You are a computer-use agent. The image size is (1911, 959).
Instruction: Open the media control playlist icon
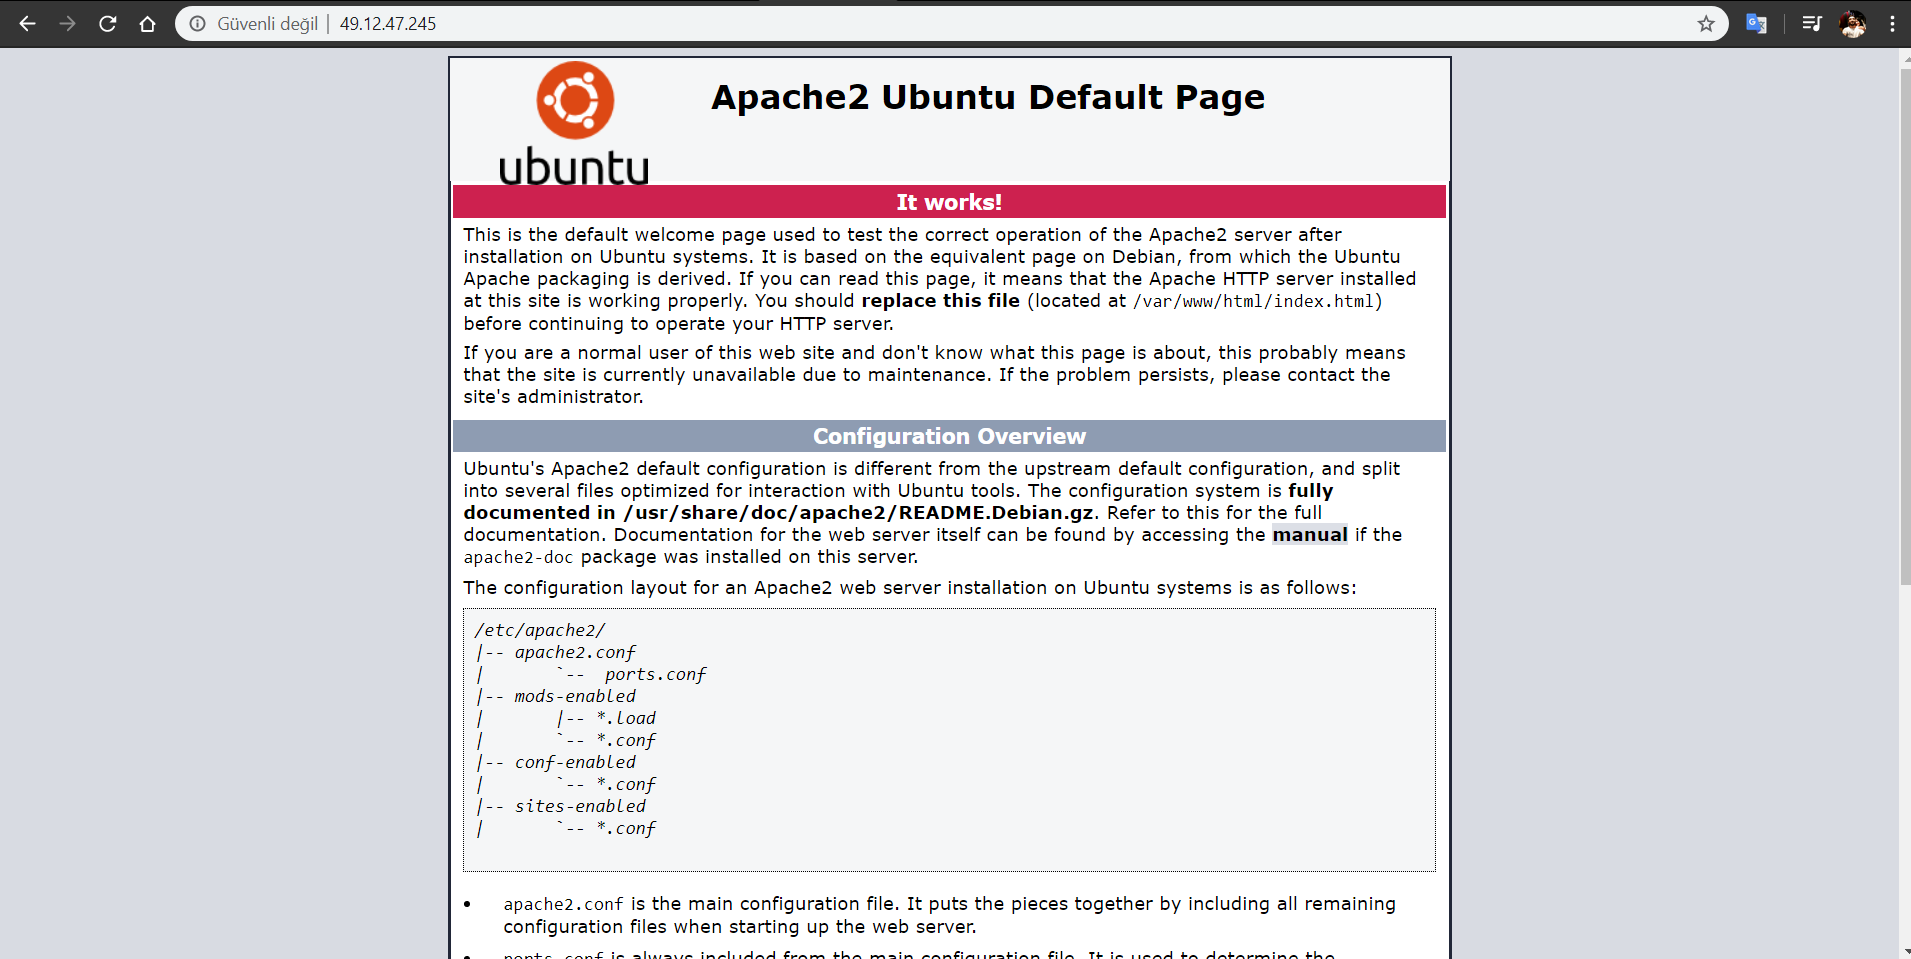(1811, 24)
